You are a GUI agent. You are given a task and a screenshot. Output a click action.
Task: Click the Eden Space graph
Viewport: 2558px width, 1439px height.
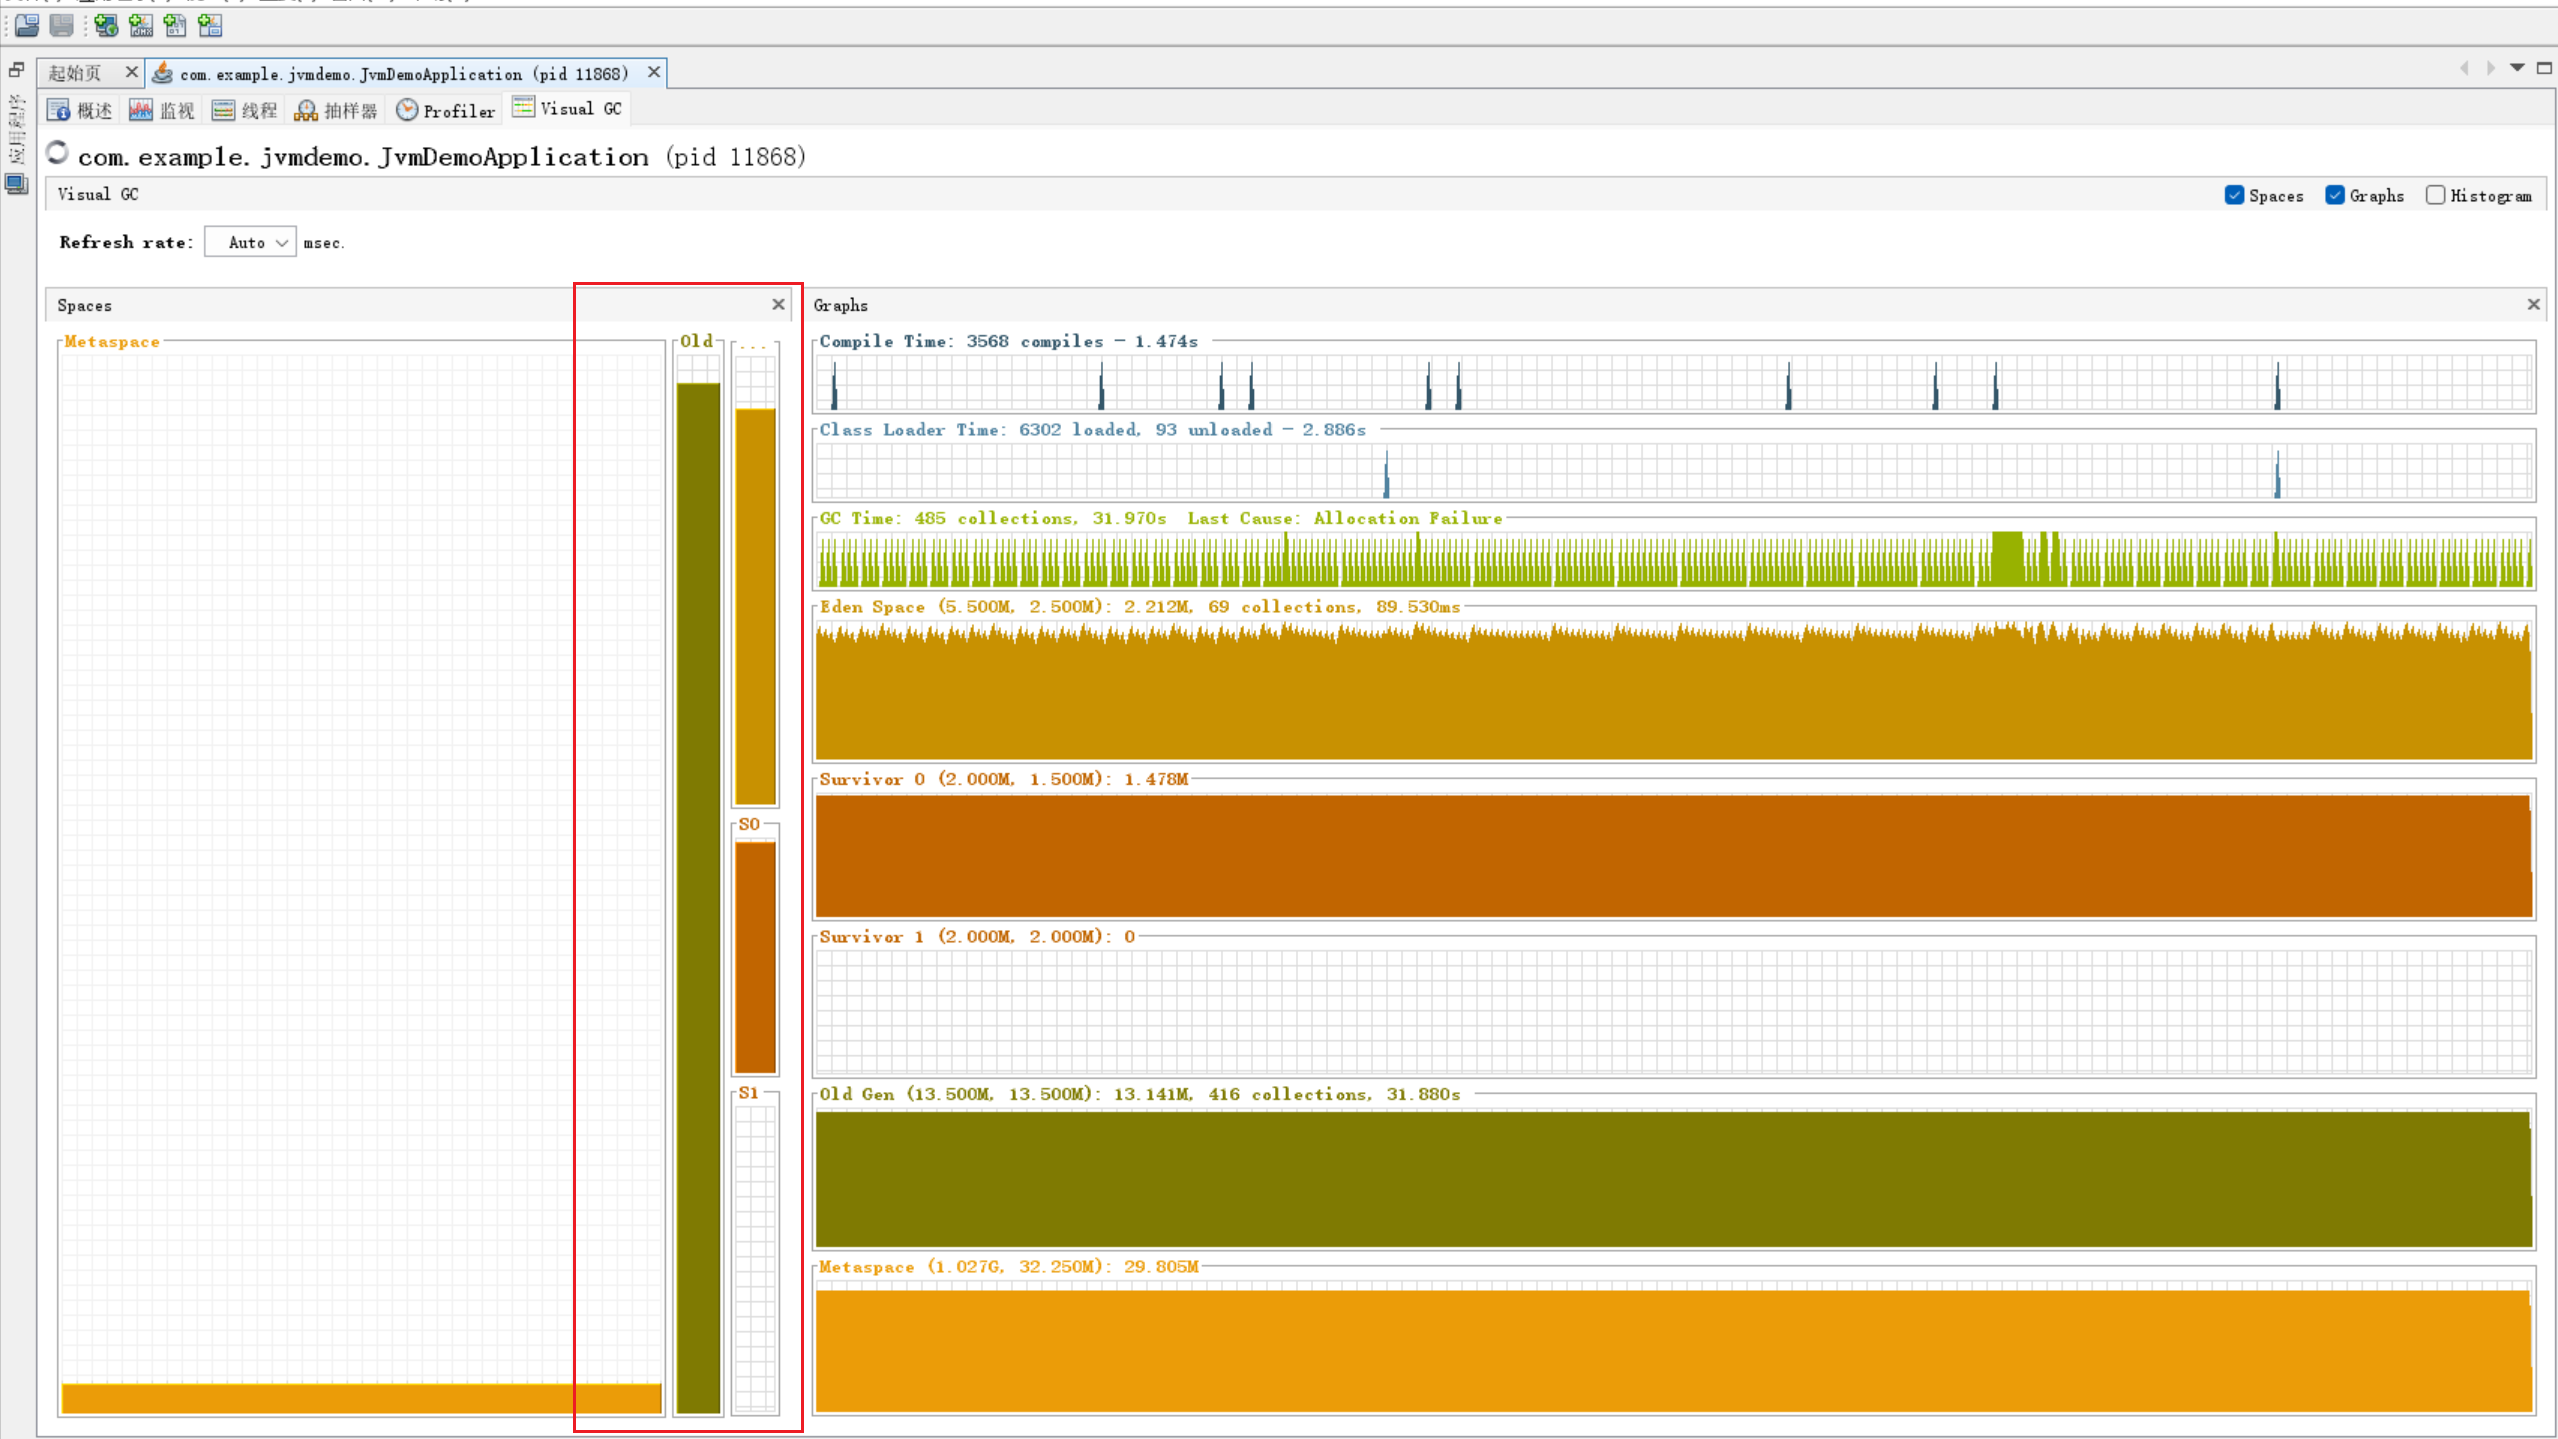tap(1674, 690)
